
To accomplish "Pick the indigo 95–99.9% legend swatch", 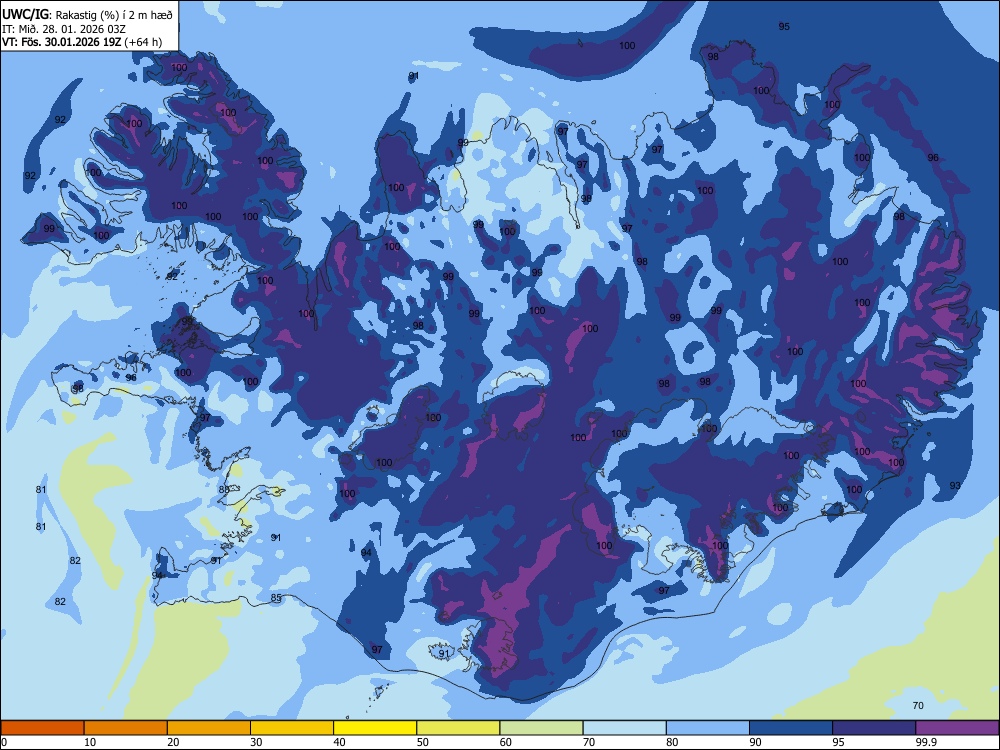I will point(874,728).
